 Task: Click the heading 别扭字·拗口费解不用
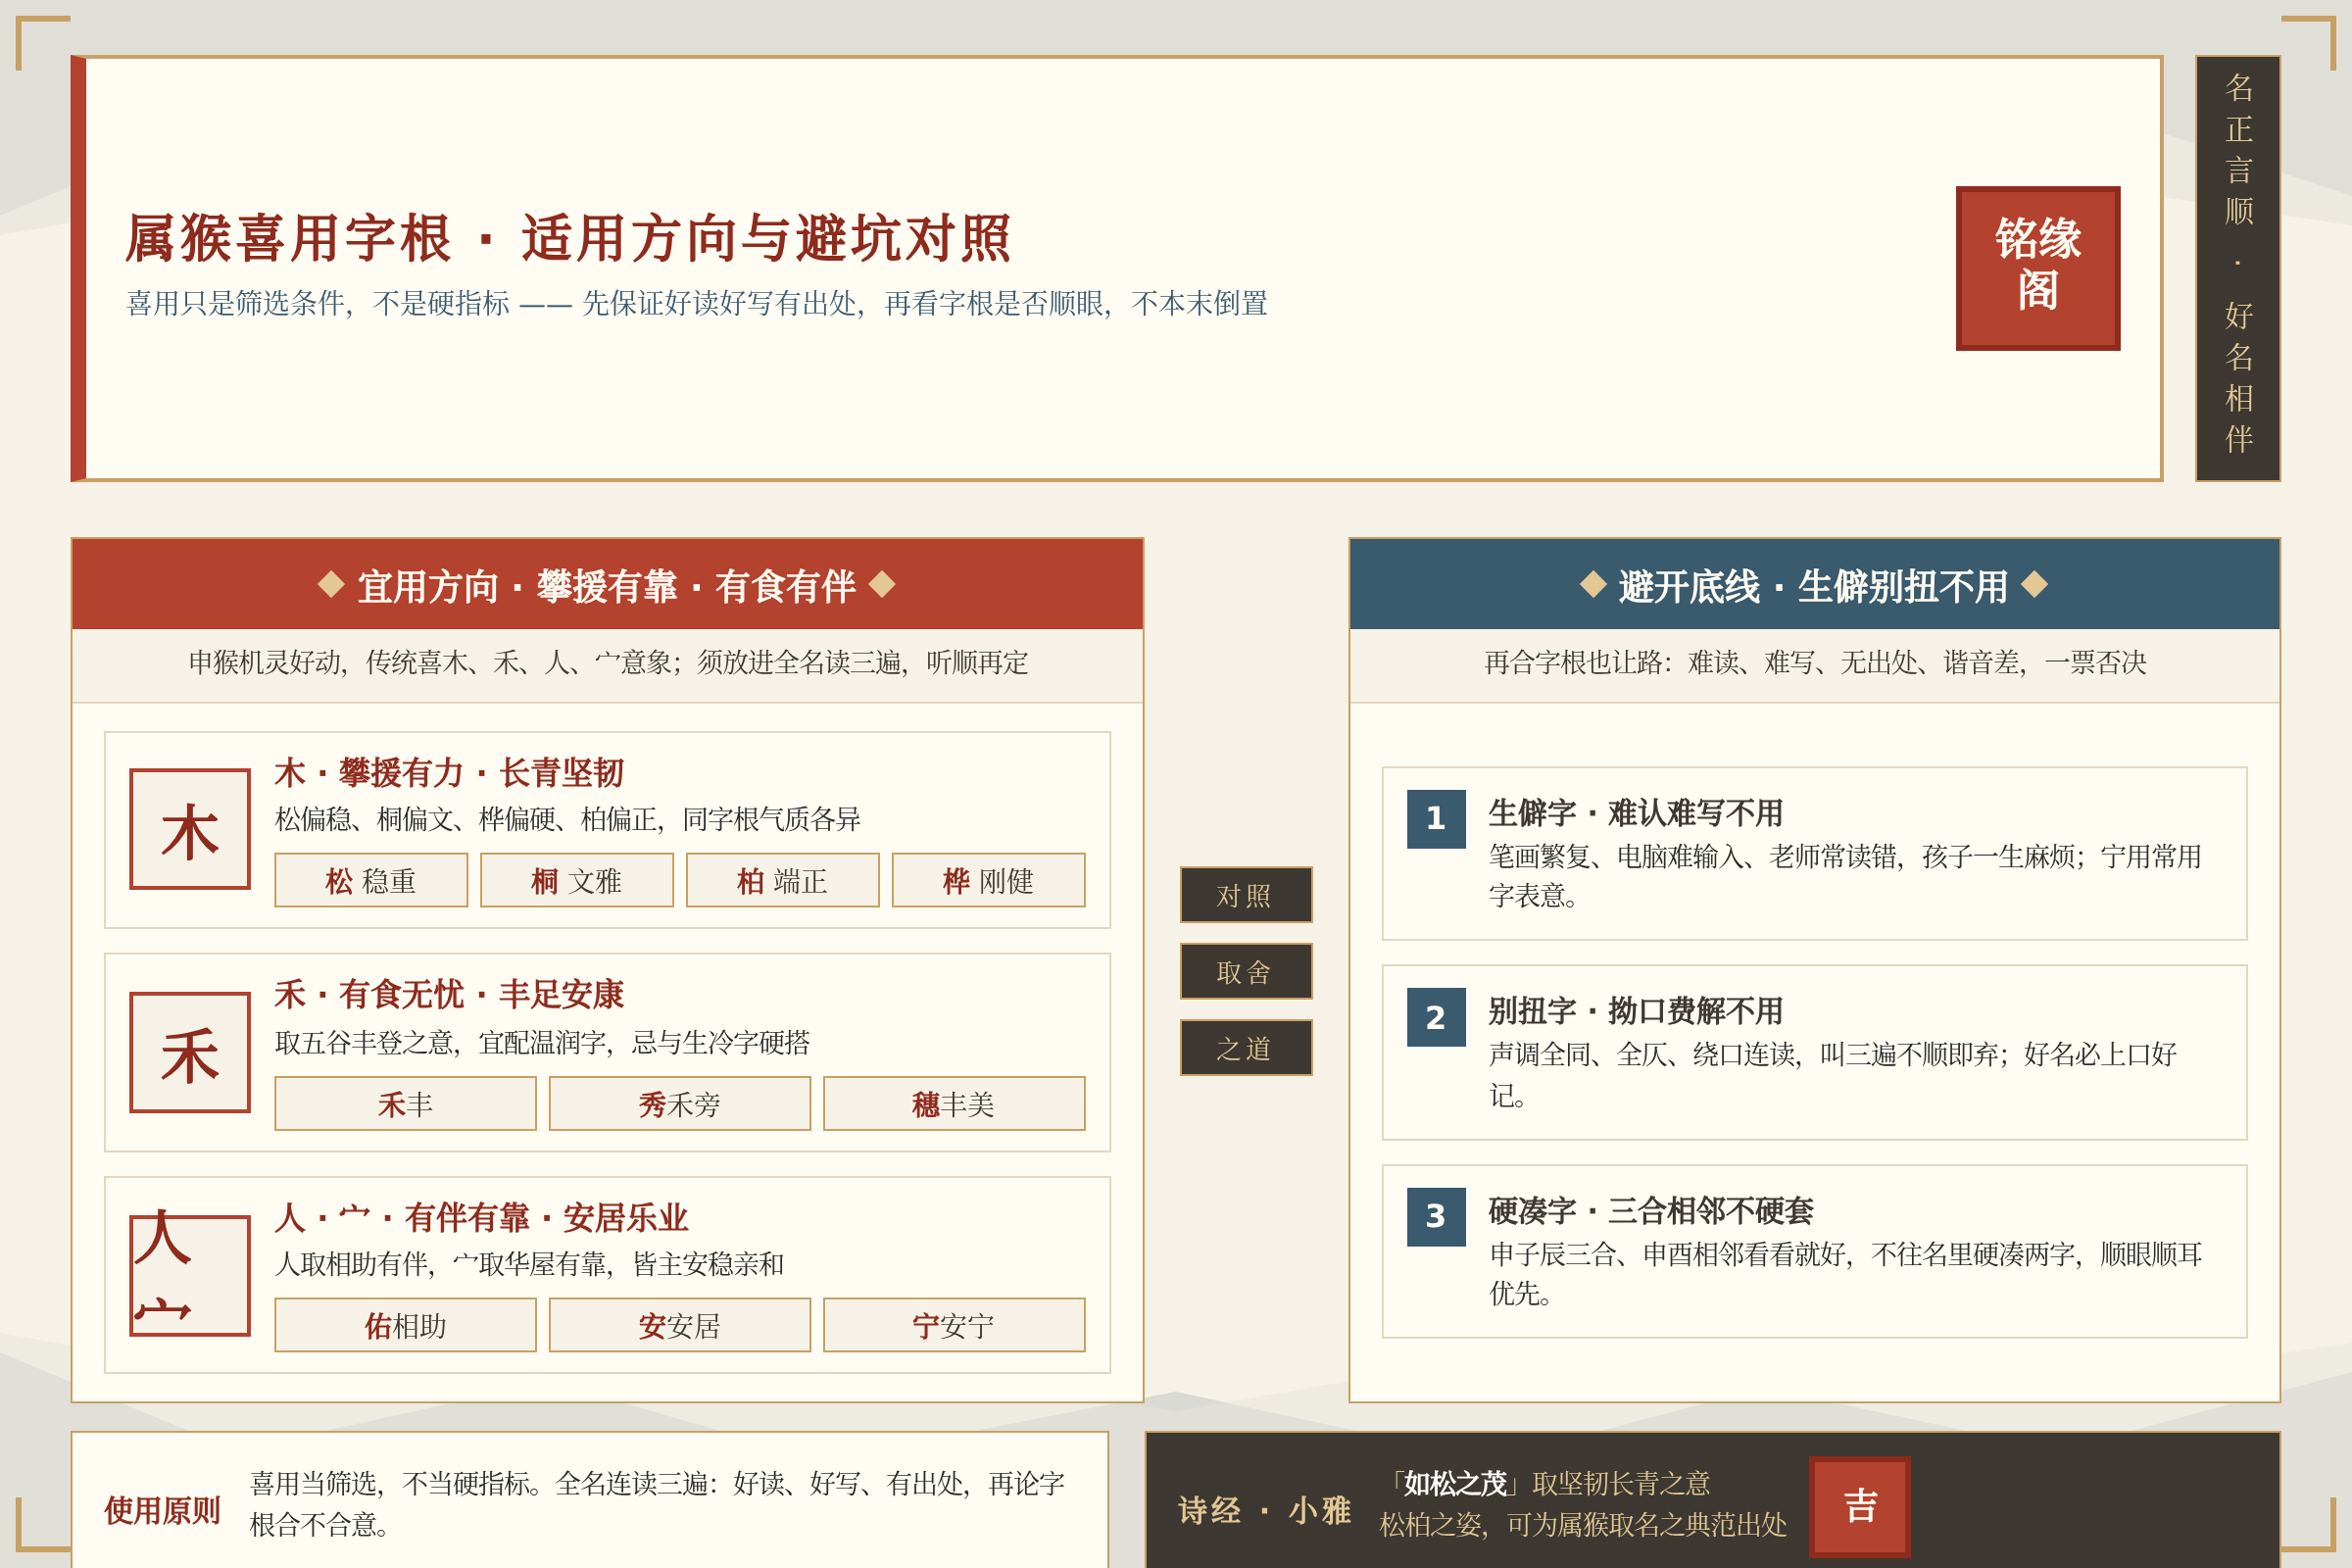[1636, 1011]
